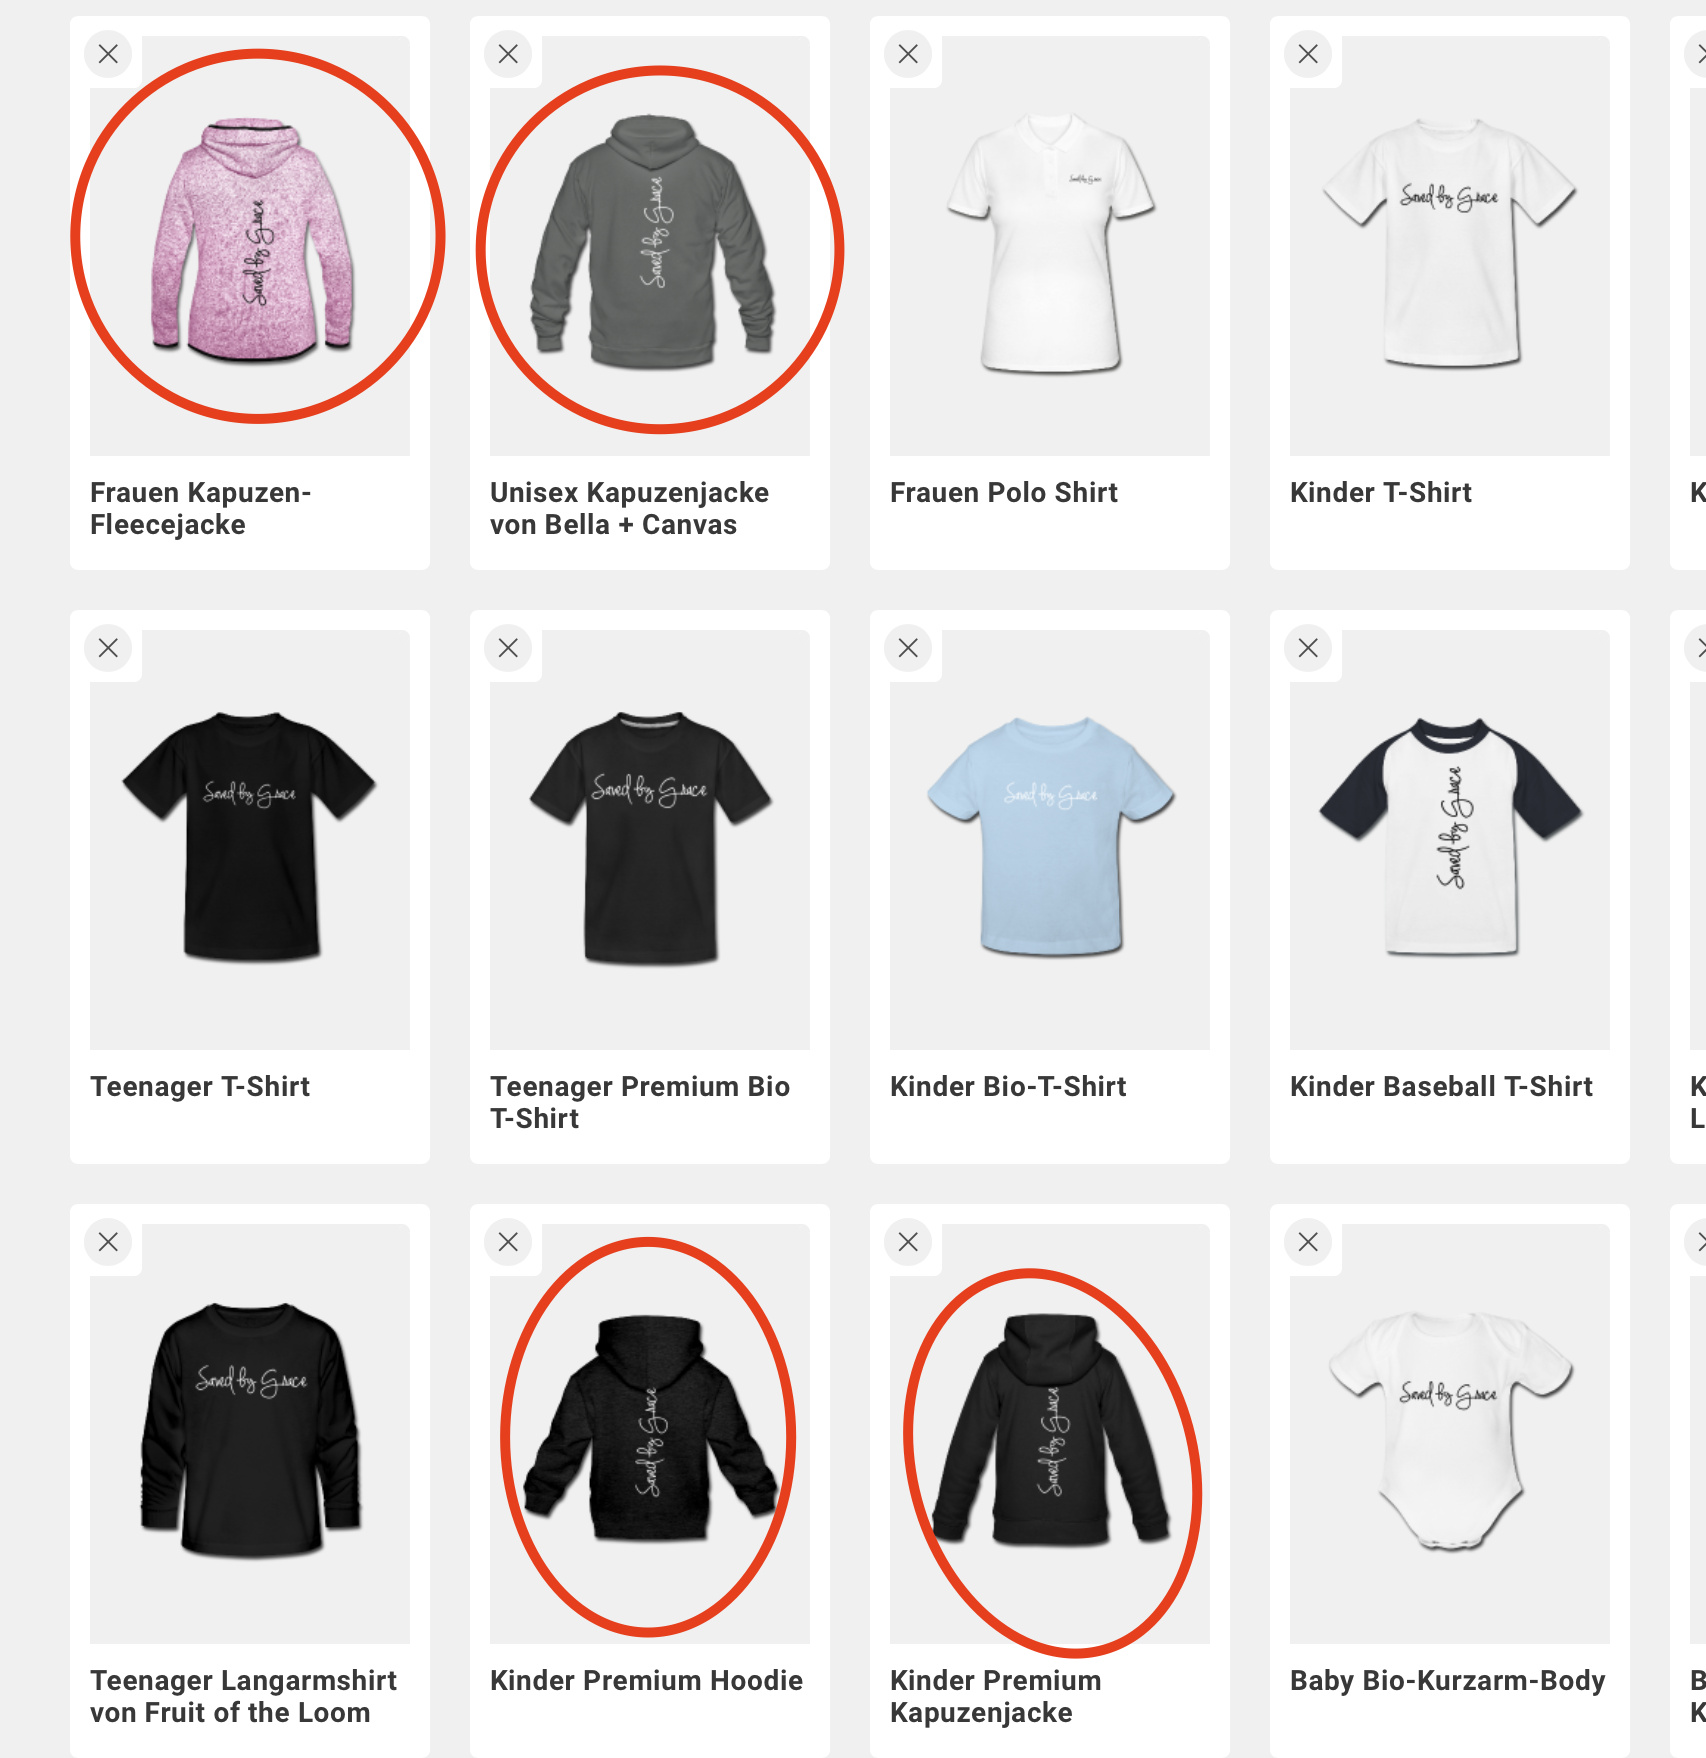This screenshot has width=1706, height=1758.
Task: Remove the Kinder Premium Kapuzenjacke product
Action: click(x=908, y=1242)
